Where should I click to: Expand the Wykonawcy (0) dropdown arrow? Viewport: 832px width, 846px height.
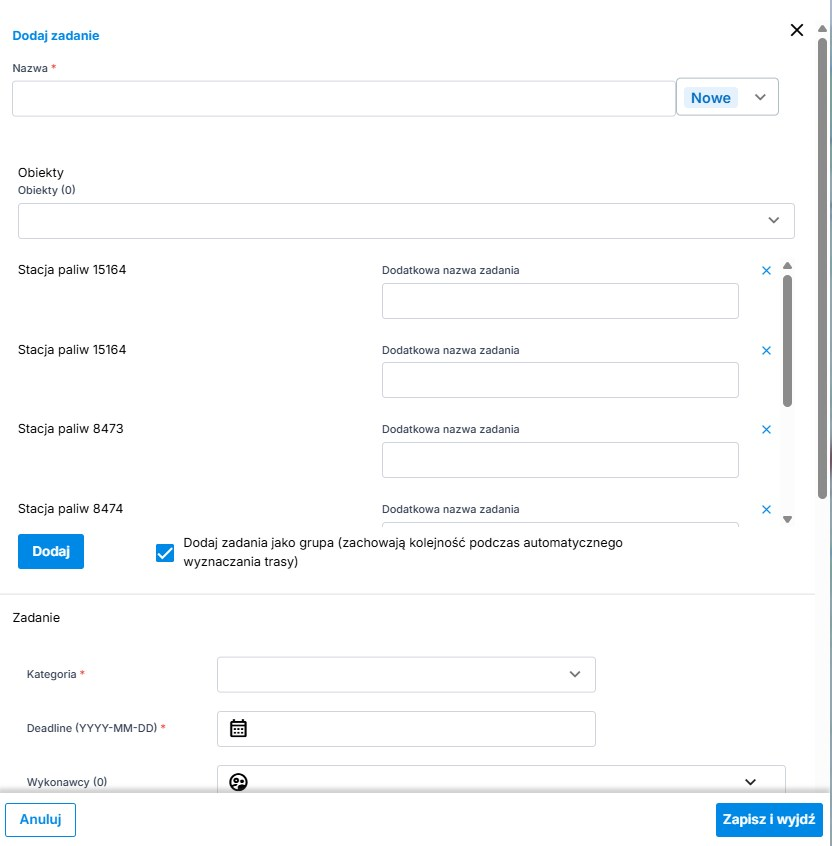pos(750,782)
